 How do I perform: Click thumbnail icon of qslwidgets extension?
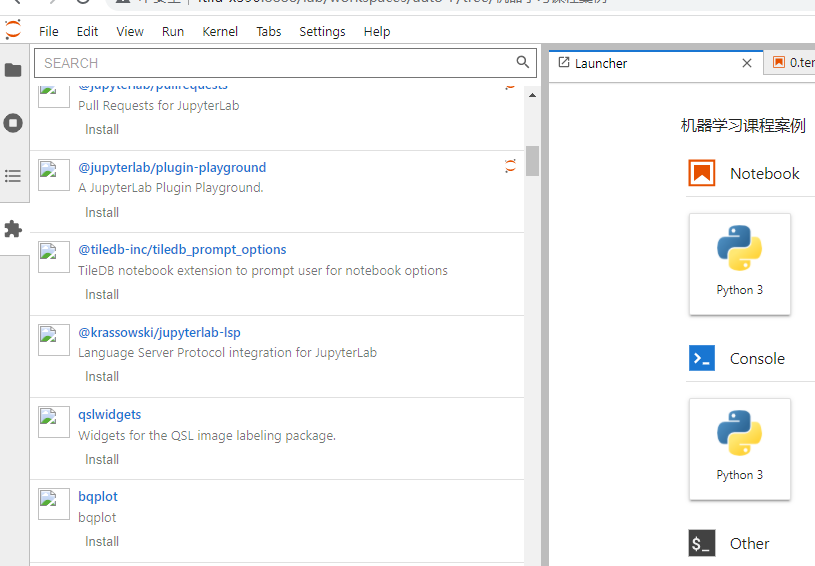54,422
